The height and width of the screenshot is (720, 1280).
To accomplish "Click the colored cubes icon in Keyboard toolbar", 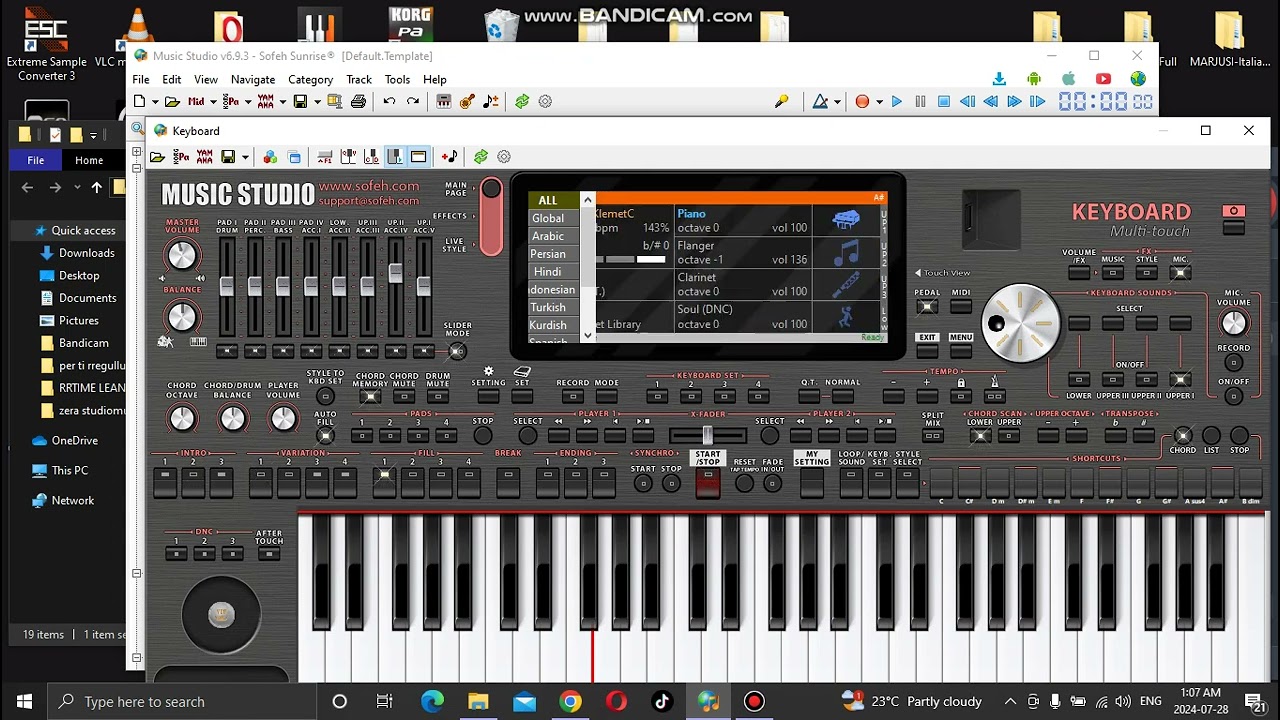I will click(270, 157).
